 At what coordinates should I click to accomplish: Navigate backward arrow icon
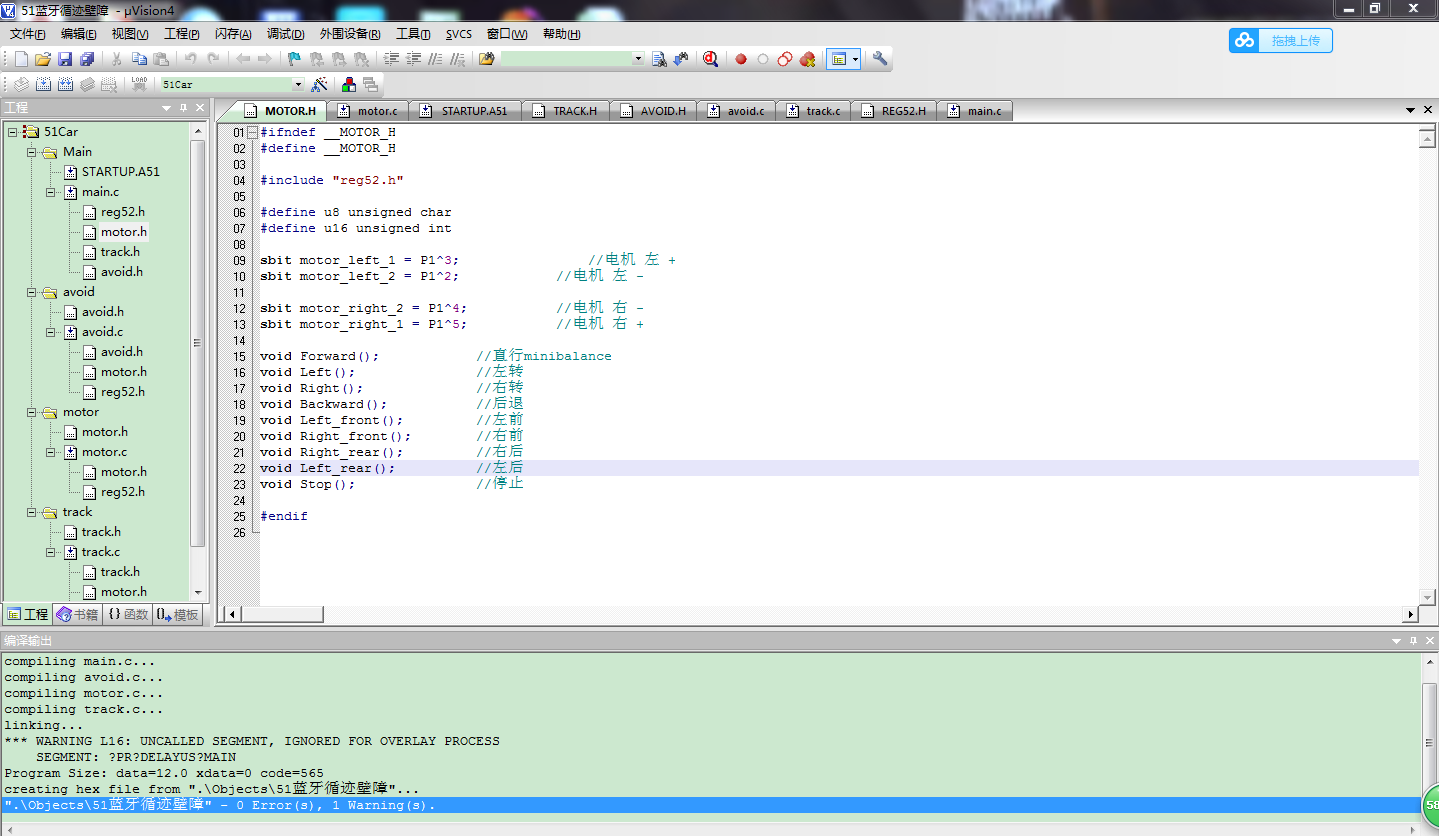[243, 59]
